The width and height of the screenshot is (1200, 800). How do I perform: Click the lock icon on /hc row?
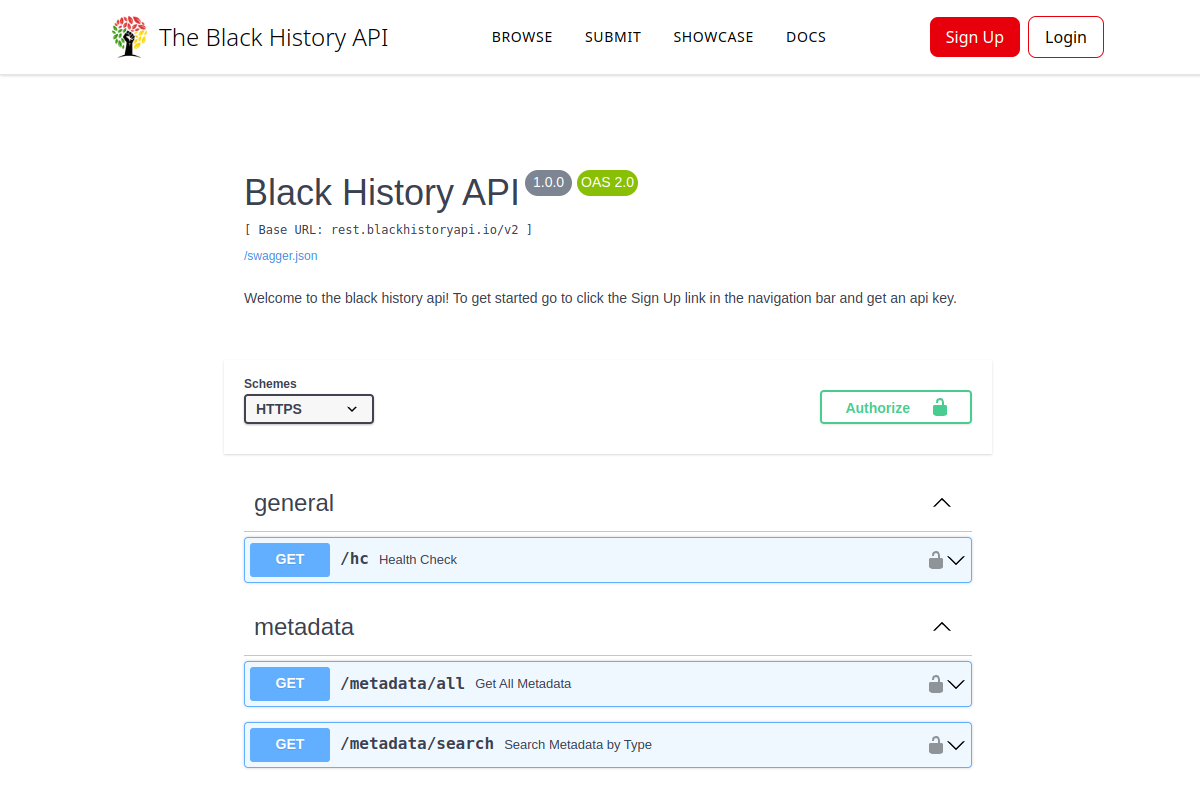point(936,560)
